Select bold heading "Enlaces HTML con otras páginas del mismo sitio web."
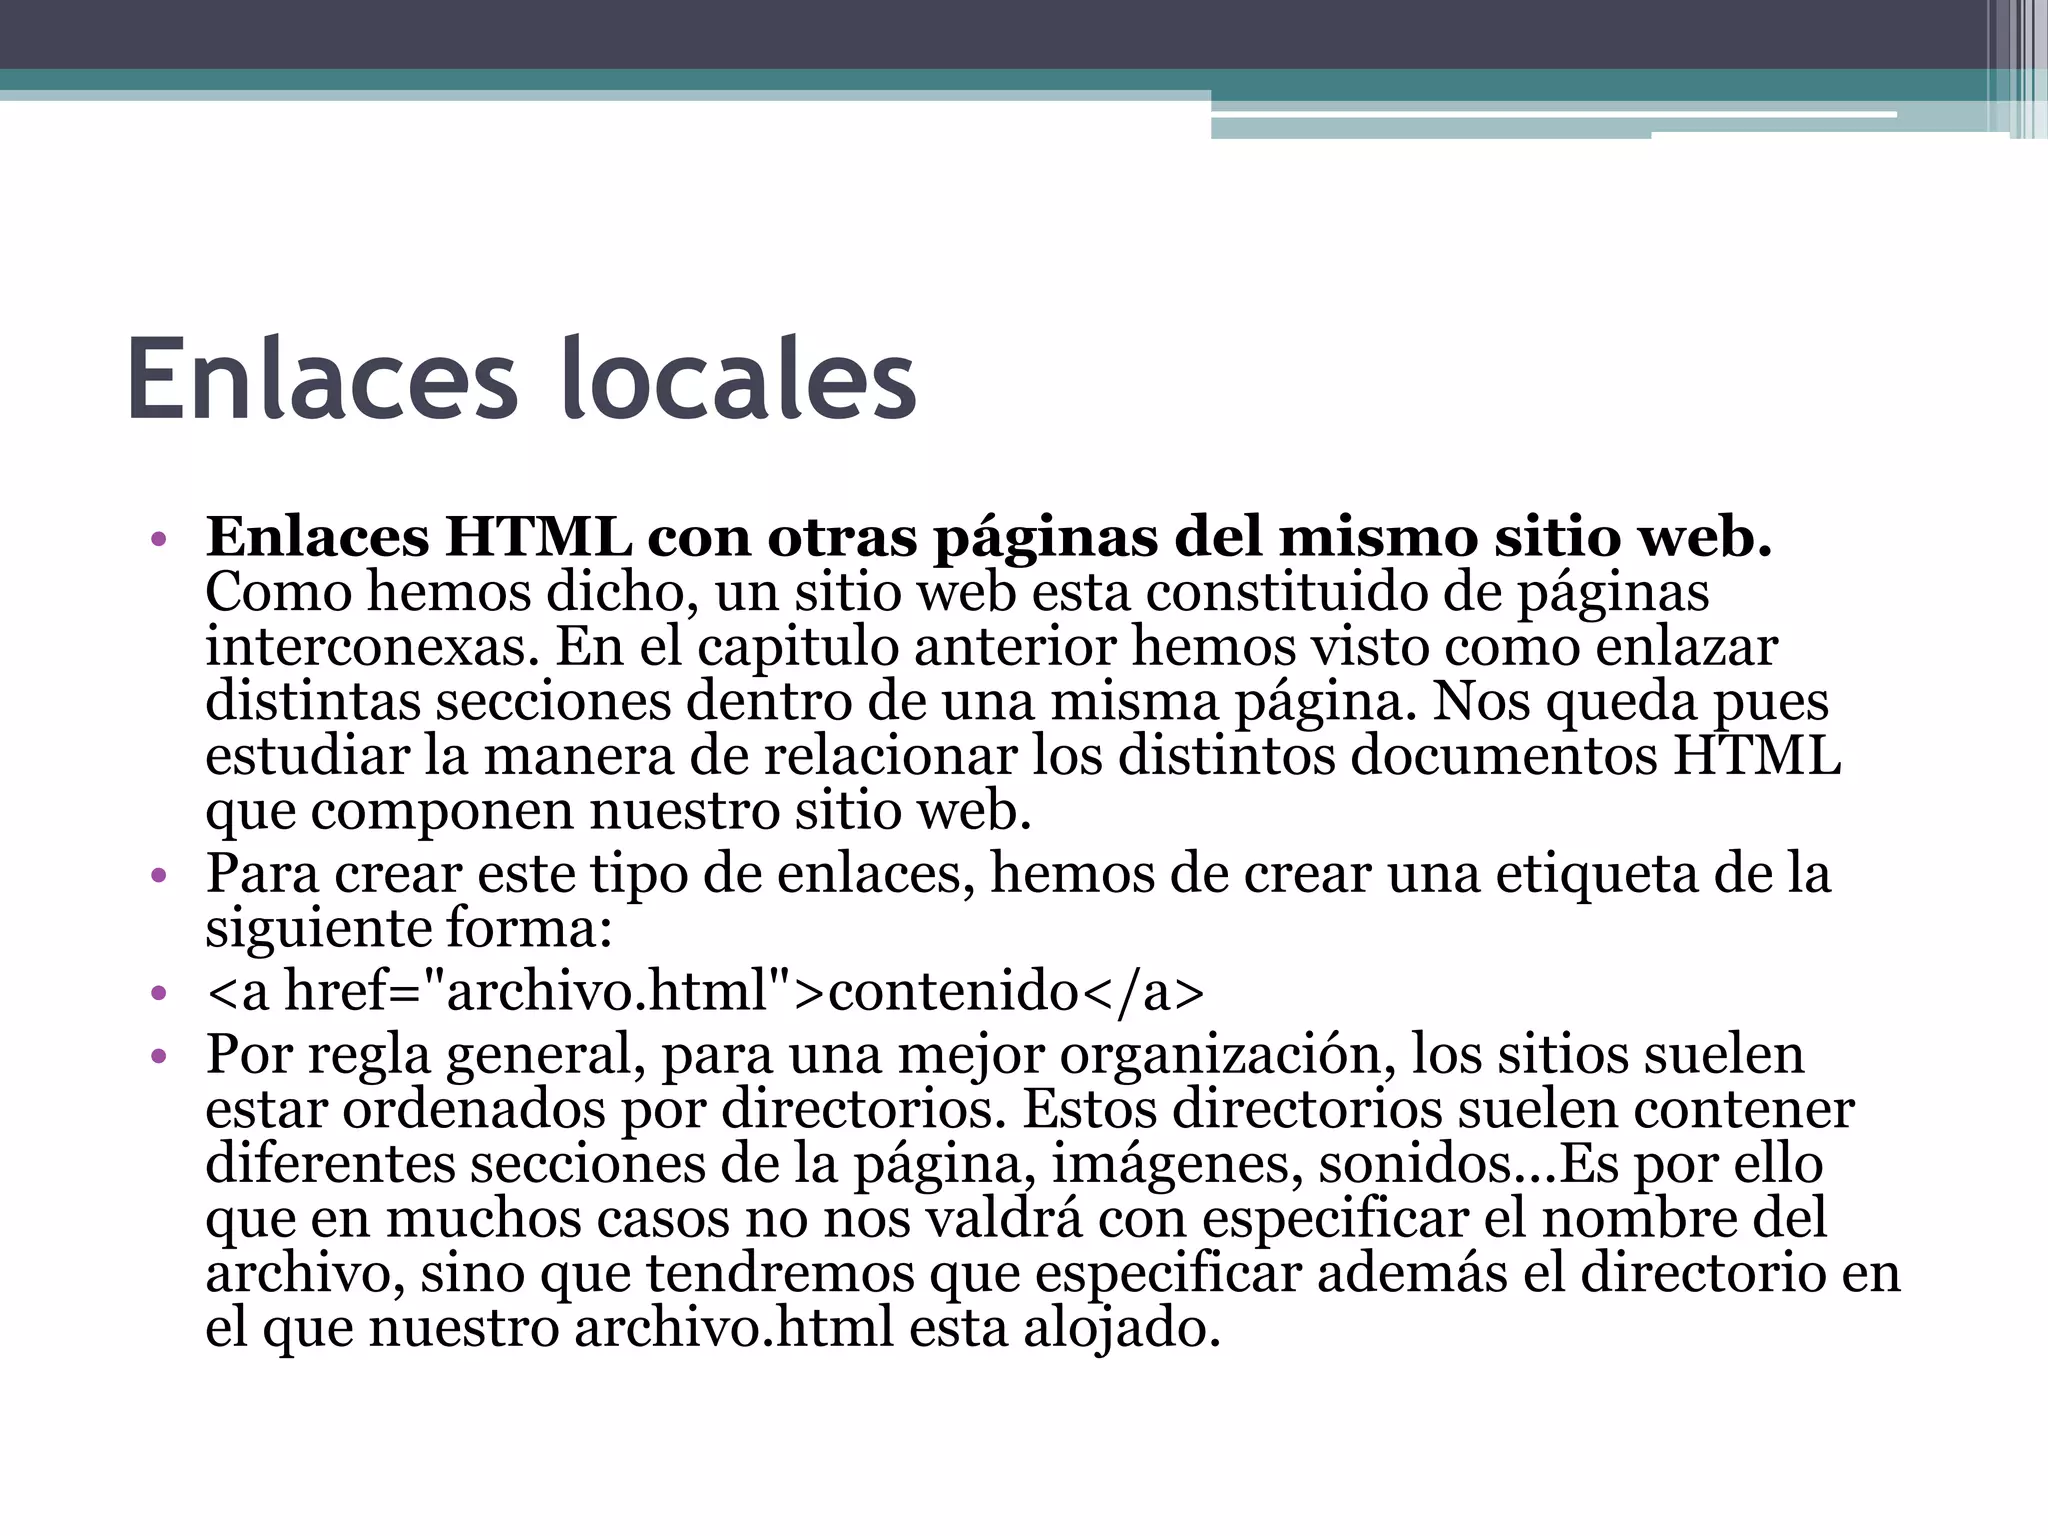This screenshot has height=1536, width=2048. click(989, 538)
